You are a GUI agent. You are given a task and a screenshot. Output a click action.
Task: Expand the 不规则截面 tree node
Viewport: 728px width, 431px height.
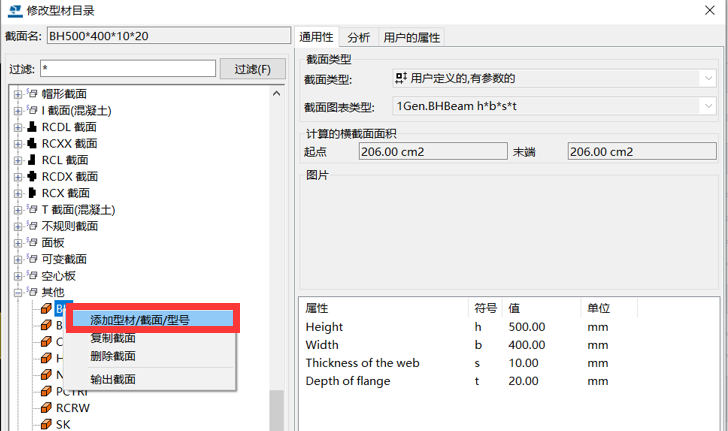pyautogui.click(x=18, y=226)
